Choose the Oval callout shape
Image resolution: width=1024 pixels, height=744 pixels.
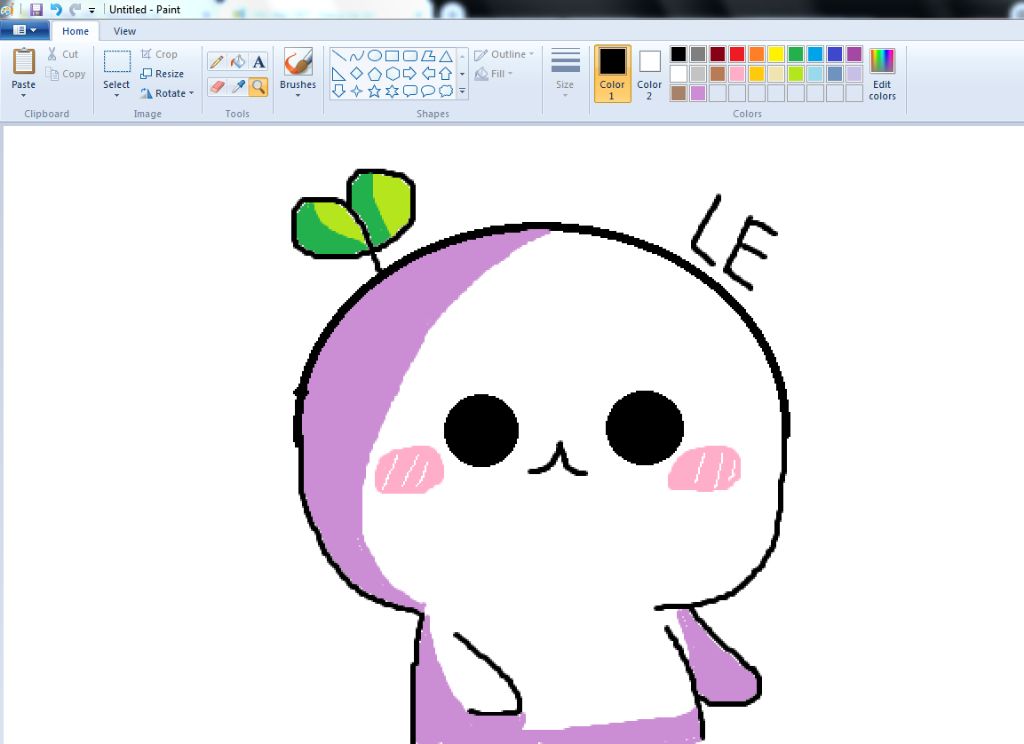click(x=428, y=91)
